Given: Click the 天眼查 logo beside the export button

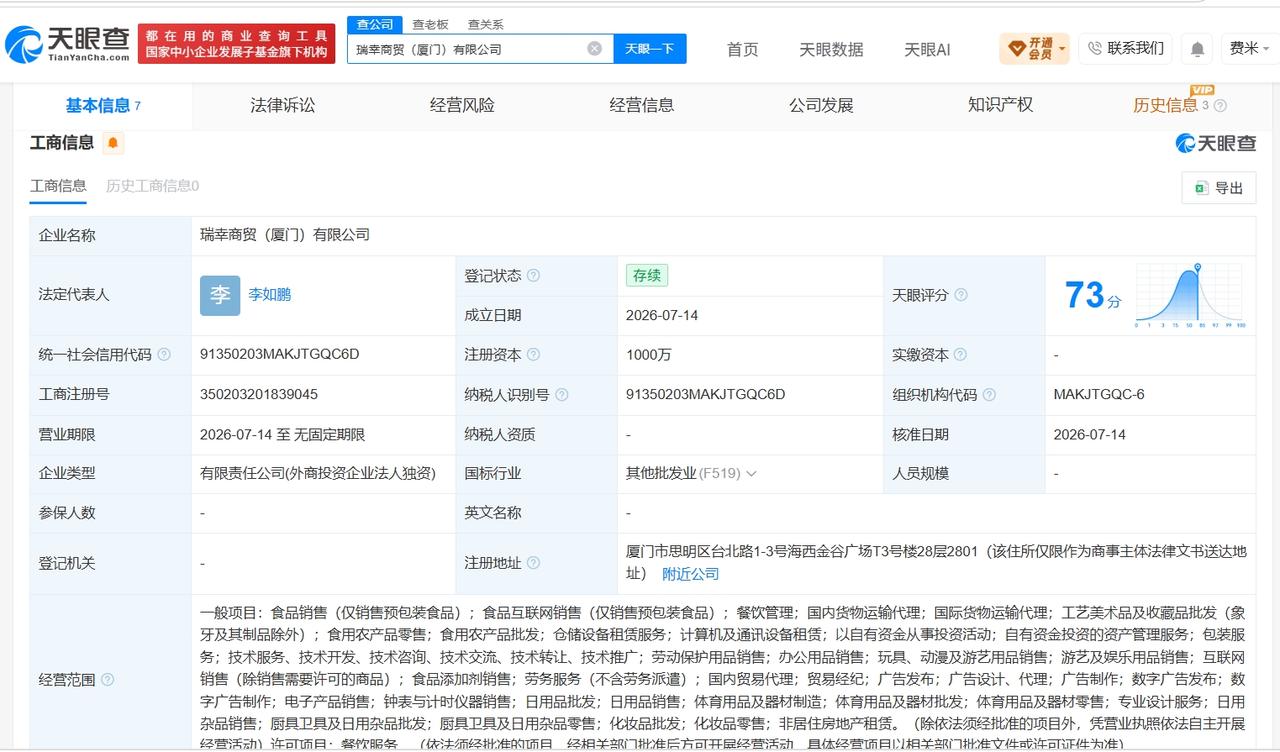Looking at the screenshot, I should (1216, 143).
